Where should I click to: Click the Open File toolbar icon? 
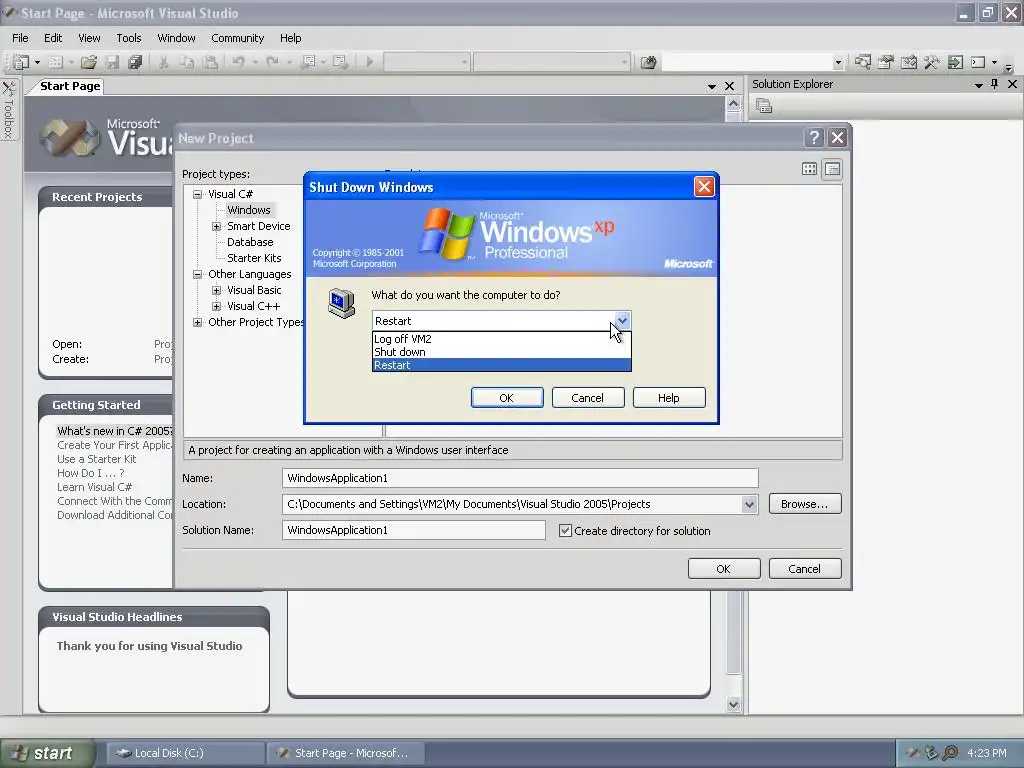[89, 62]
